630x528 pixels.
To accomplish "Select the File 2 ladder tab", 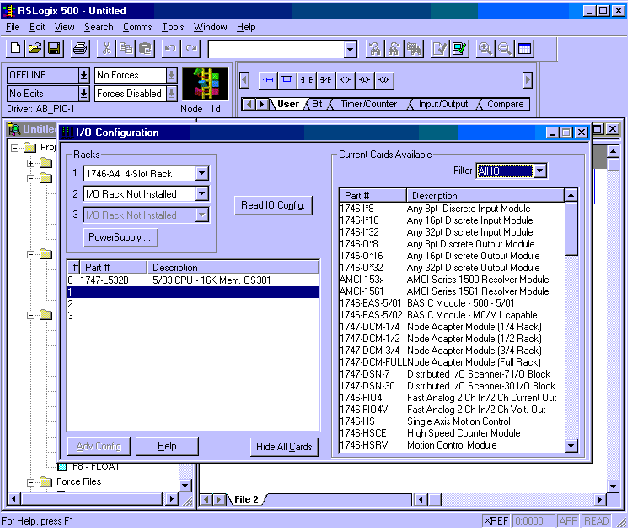I will [246, 499].
